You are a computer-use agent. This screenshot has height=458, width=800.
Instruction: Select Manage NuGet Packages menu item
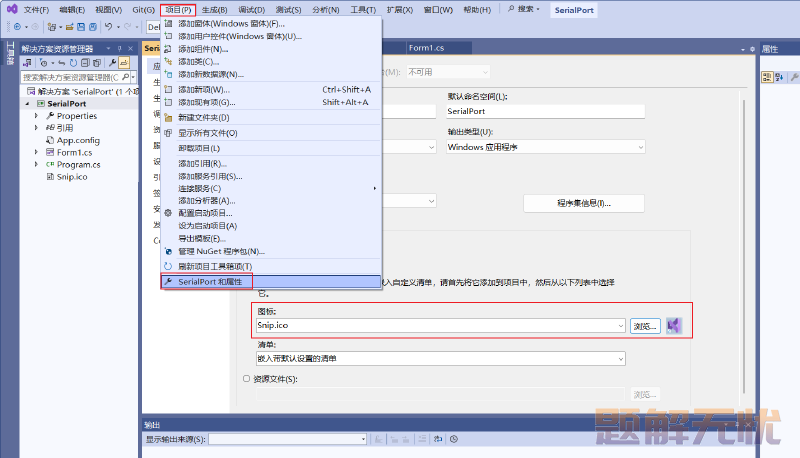(x=271, y=251)
